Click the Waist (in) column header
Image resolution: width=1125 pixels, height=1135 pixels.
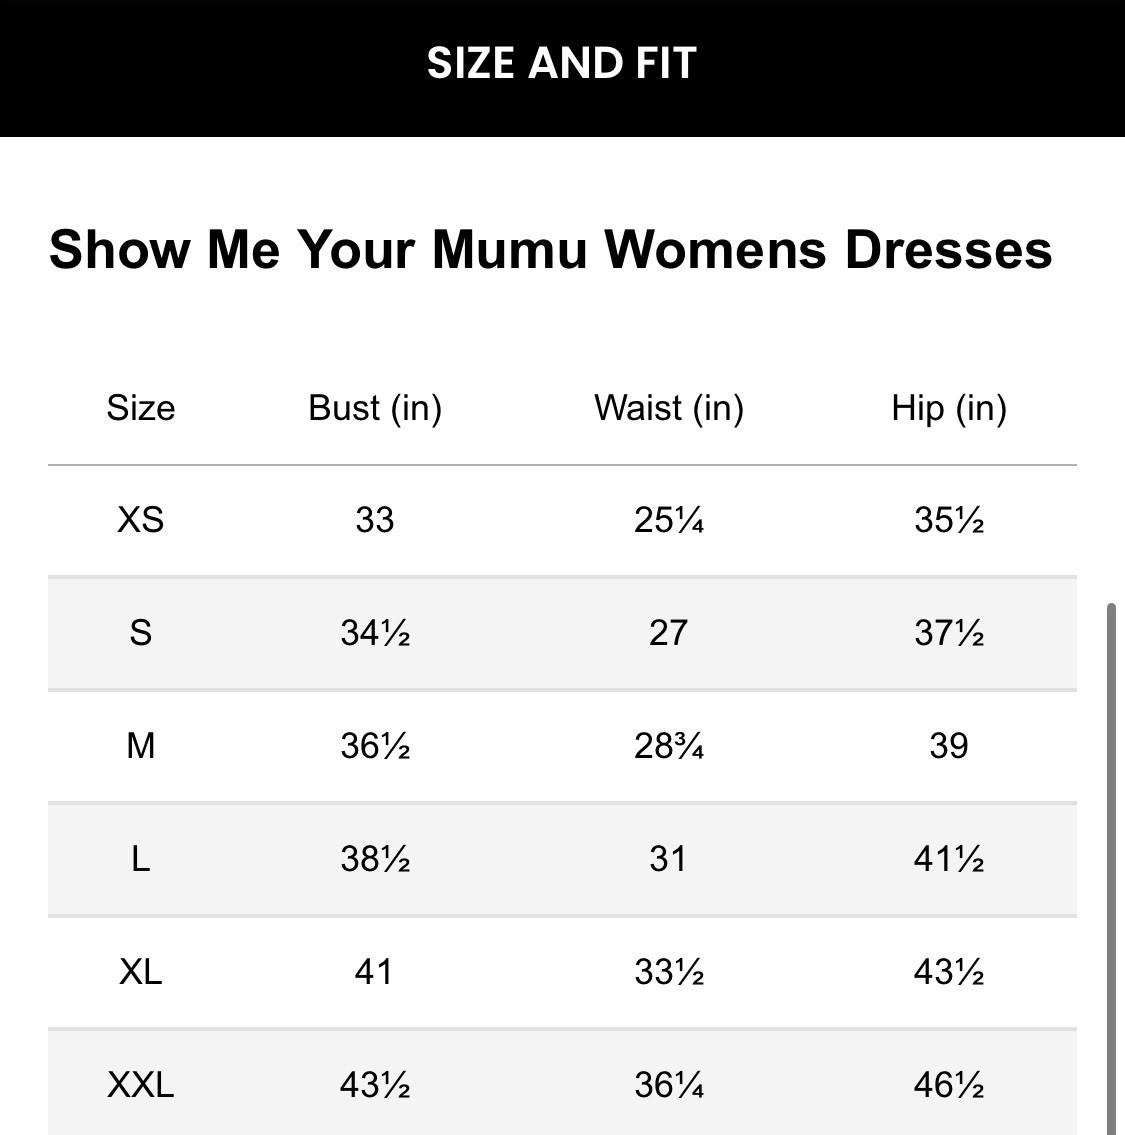coord(669,408)
